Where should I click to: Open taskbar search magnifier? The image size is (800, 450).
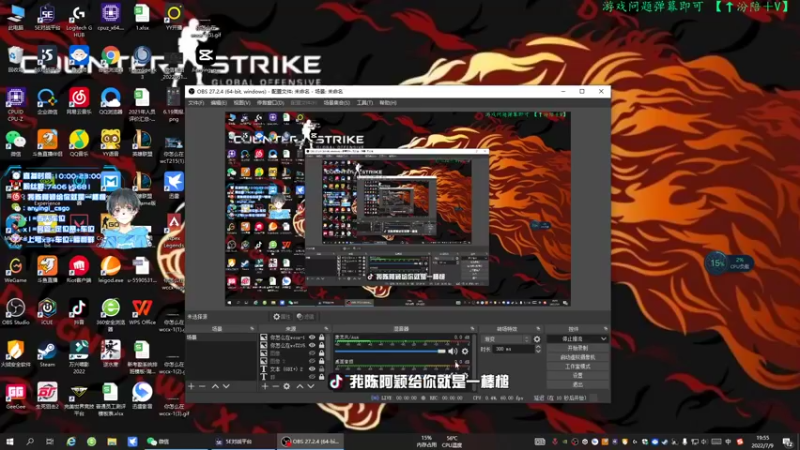click(30, 441)
